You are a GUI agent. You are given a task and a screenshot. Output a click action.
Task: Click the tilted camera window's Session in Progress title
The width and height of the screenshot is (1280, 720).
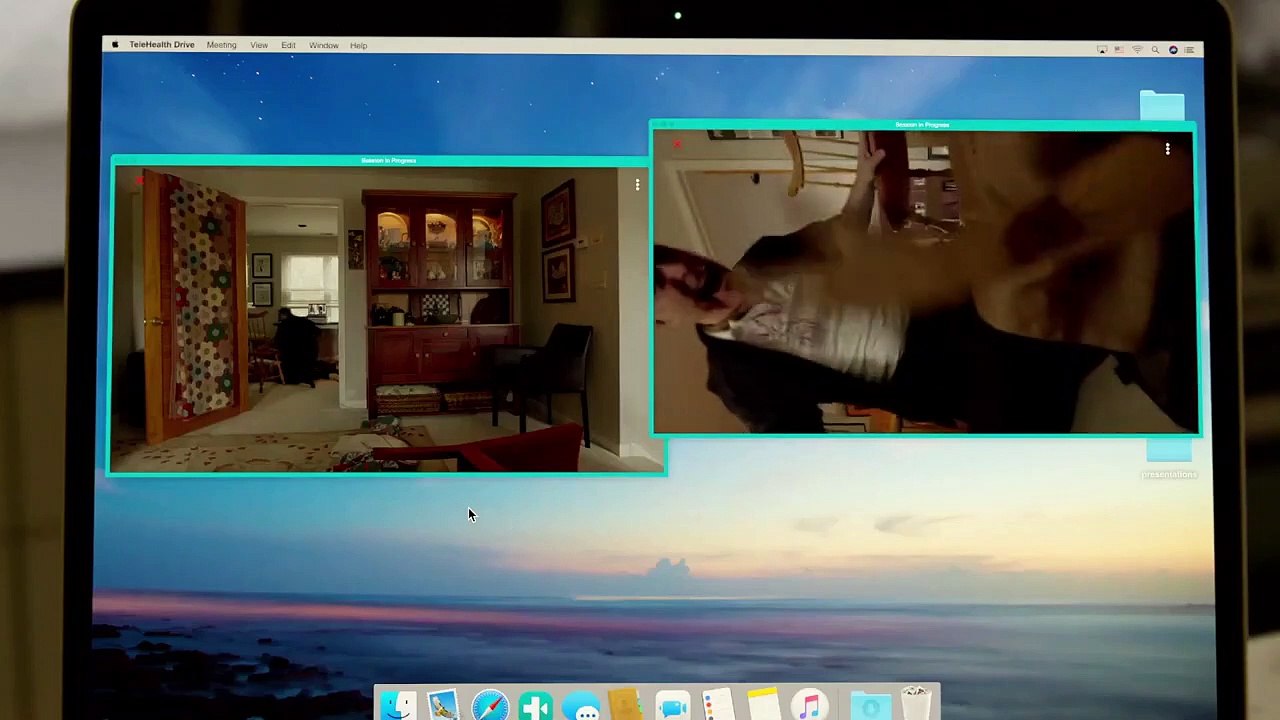(x=922, y=125)
